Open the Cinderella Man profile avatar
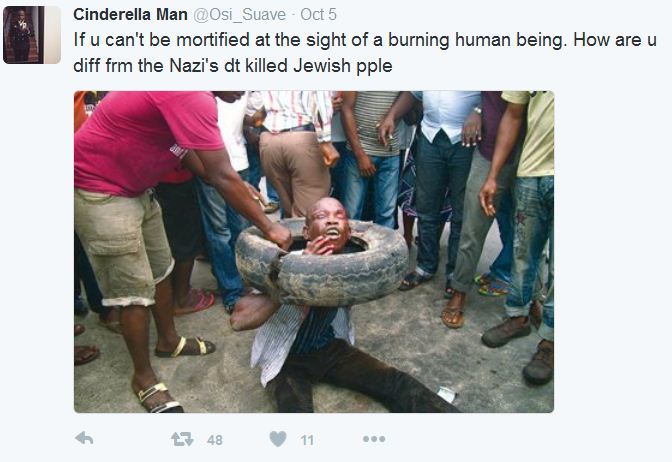The width and height of the screenshot is (672, 462). pos(32,35)
